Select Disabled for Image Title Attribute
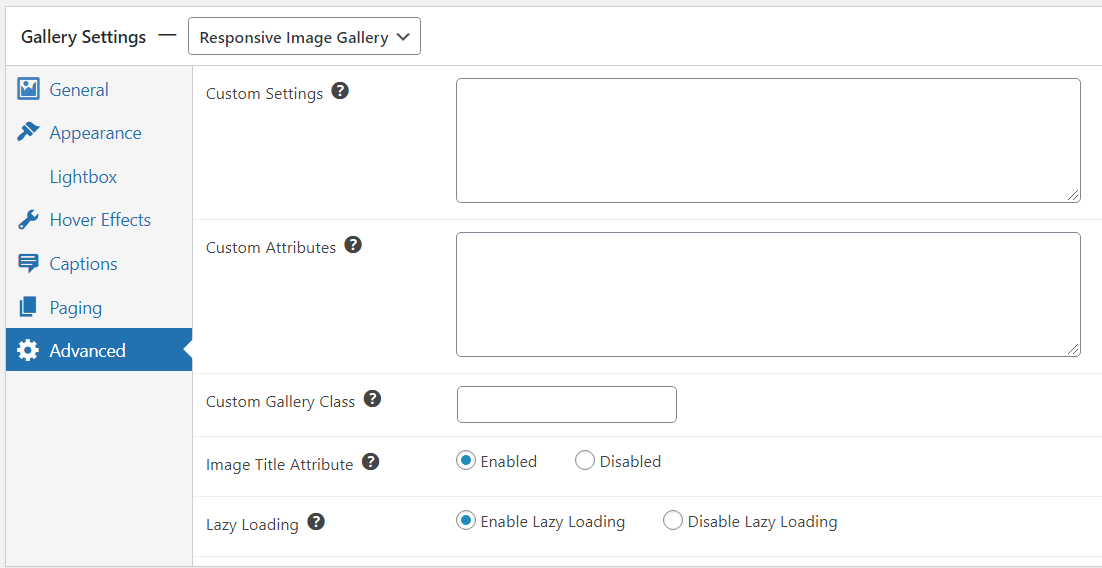The image size is (1102, 568). (x=585, y=461)
